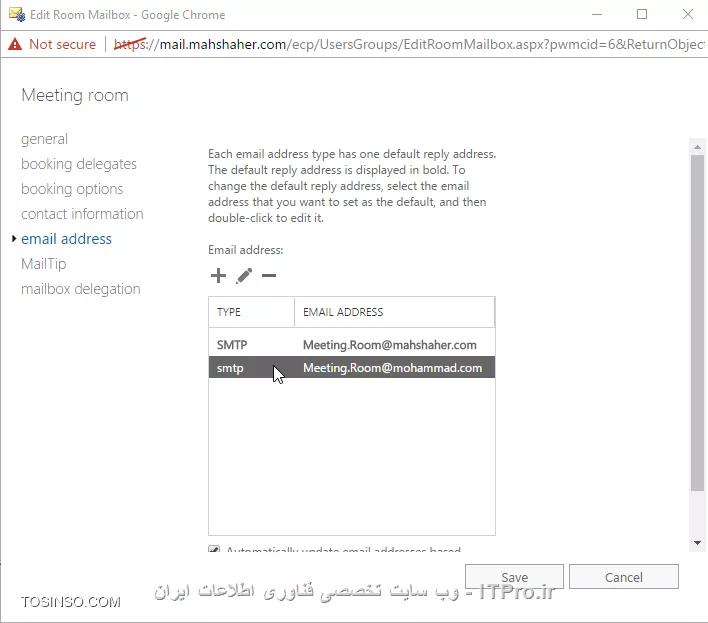Click the lowercase smtp type cell
The image size is (708, 623).
coord(230,368)
